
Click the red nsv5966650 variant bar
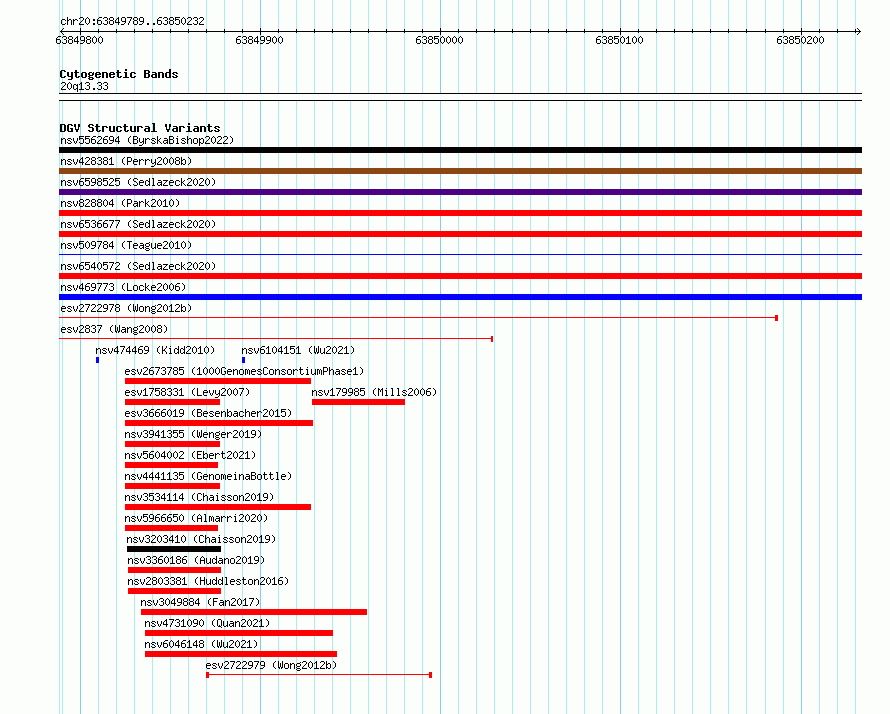pyautogui.click(x=171, y=528)
